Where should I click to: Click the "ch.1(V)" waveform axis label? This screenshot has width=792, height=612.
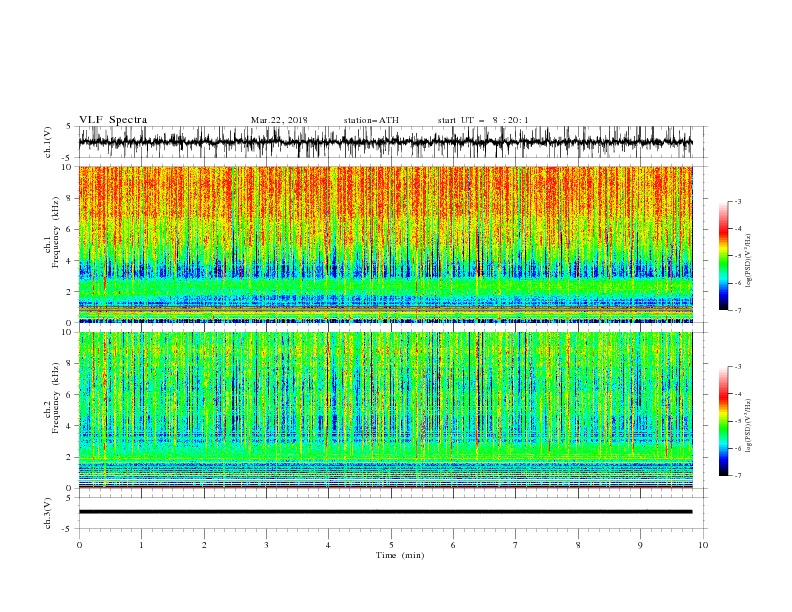click(x=48, y=142)
